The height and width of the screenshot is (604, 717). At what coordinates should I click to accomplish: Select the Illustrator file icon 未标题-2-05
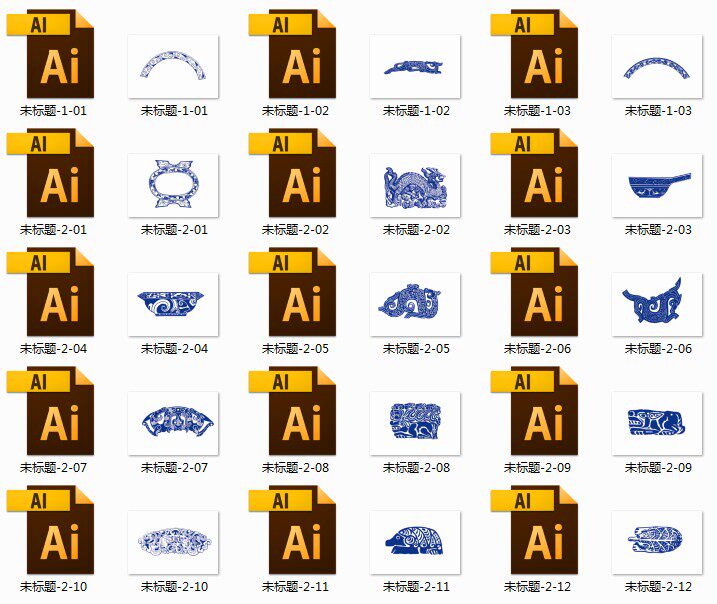[292, 292]
